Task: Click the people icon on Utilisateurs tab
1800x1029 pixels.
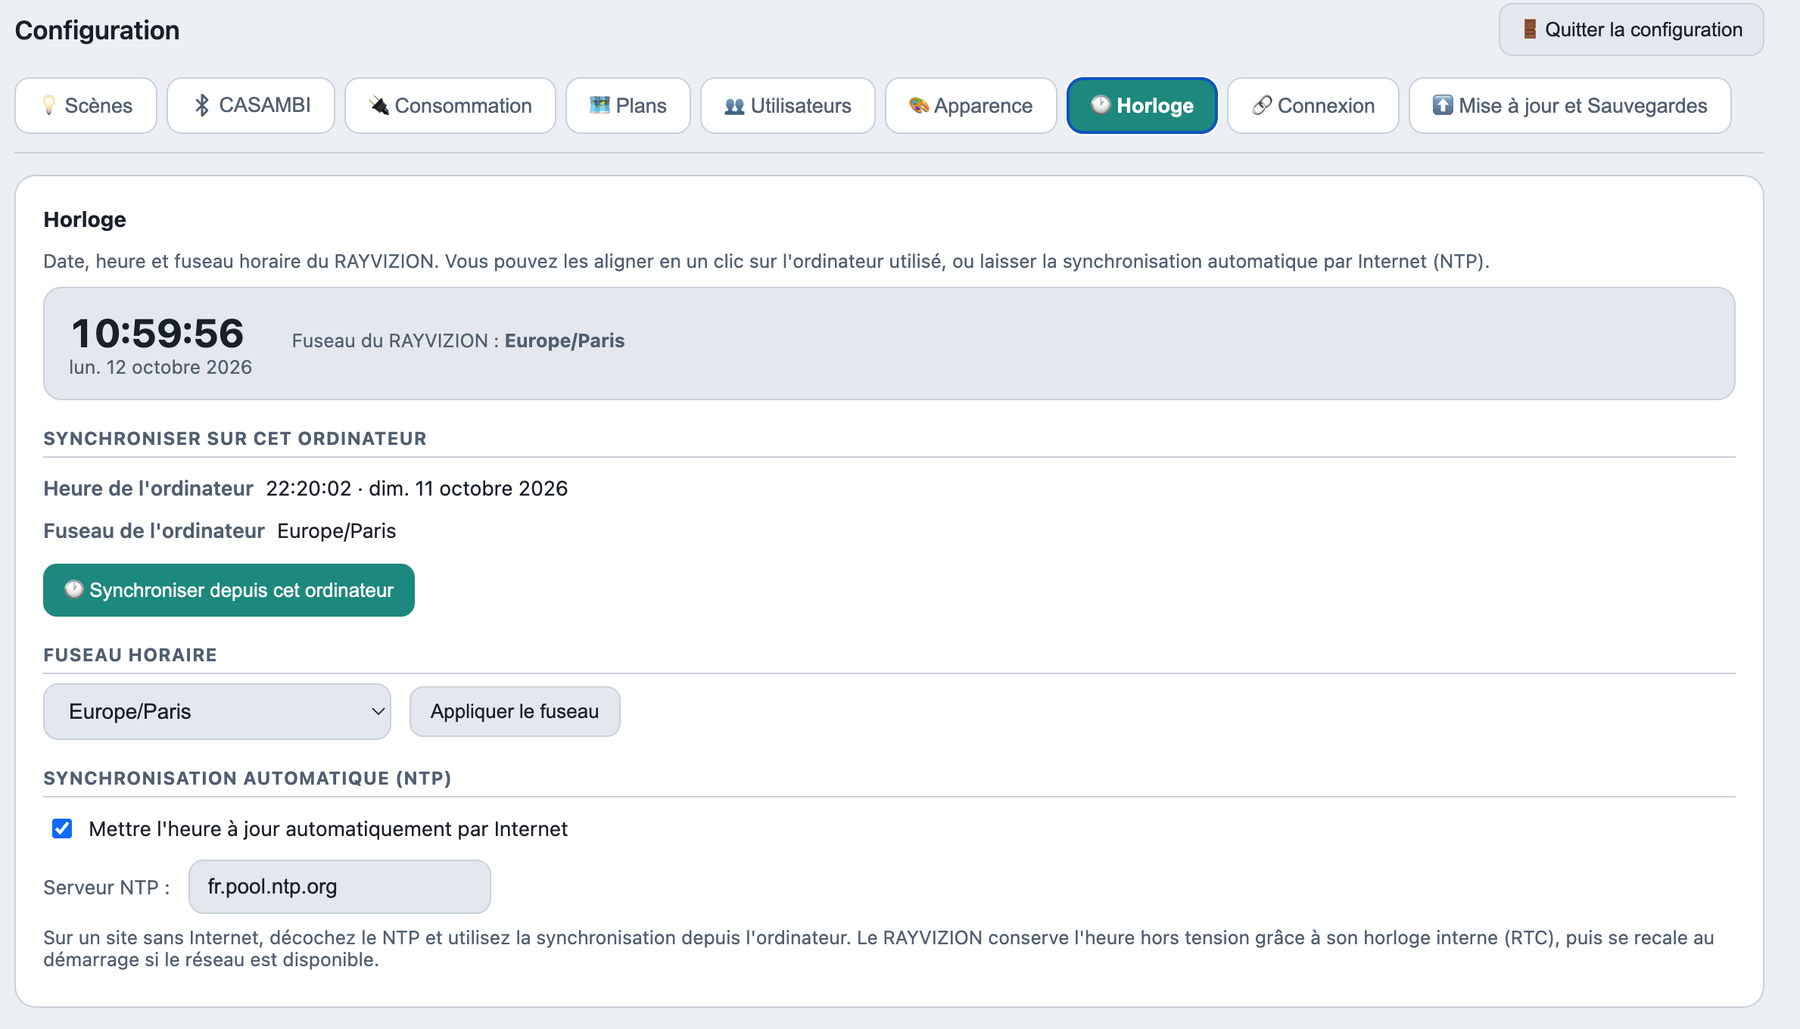Action: click(x=735, y=106)
